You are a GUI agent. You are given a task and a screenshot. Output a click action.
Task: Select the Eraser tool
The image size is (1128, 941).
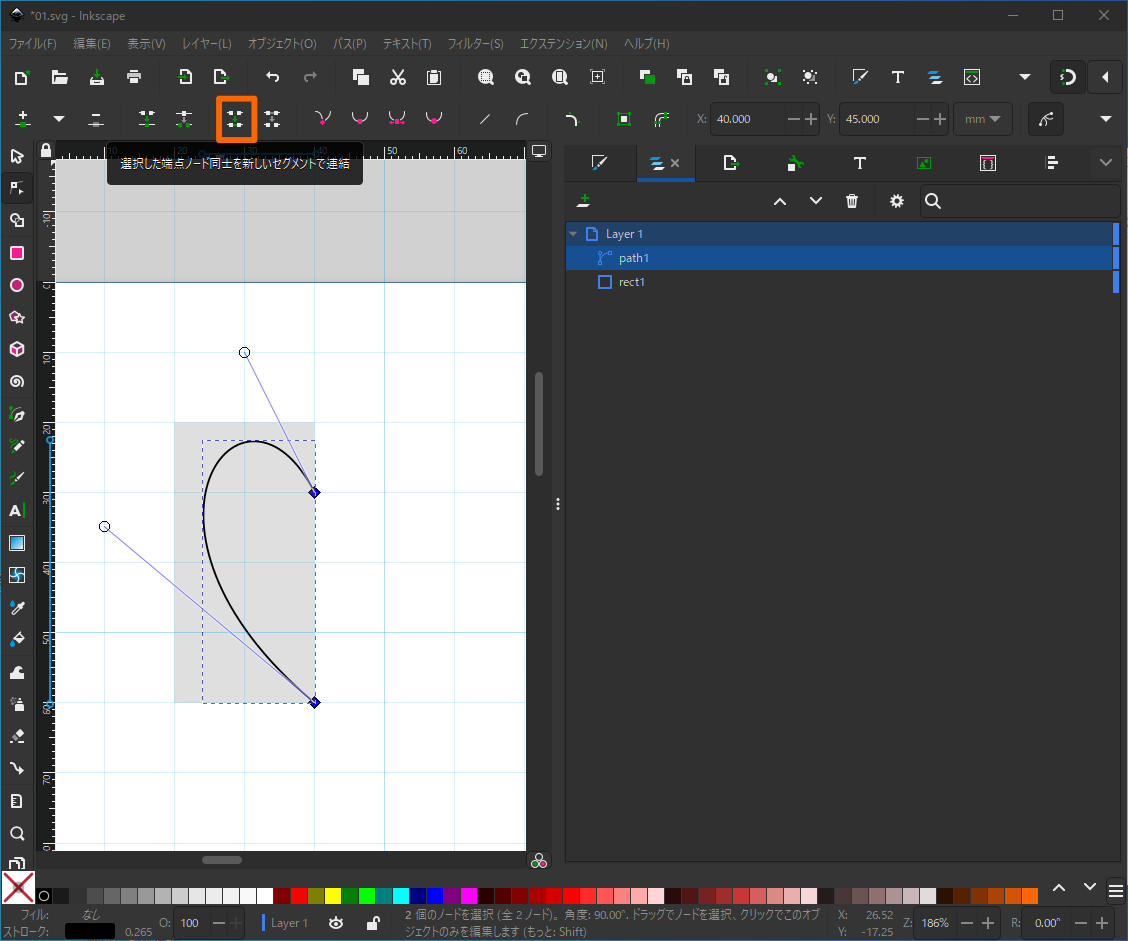[x=17, y=737]
